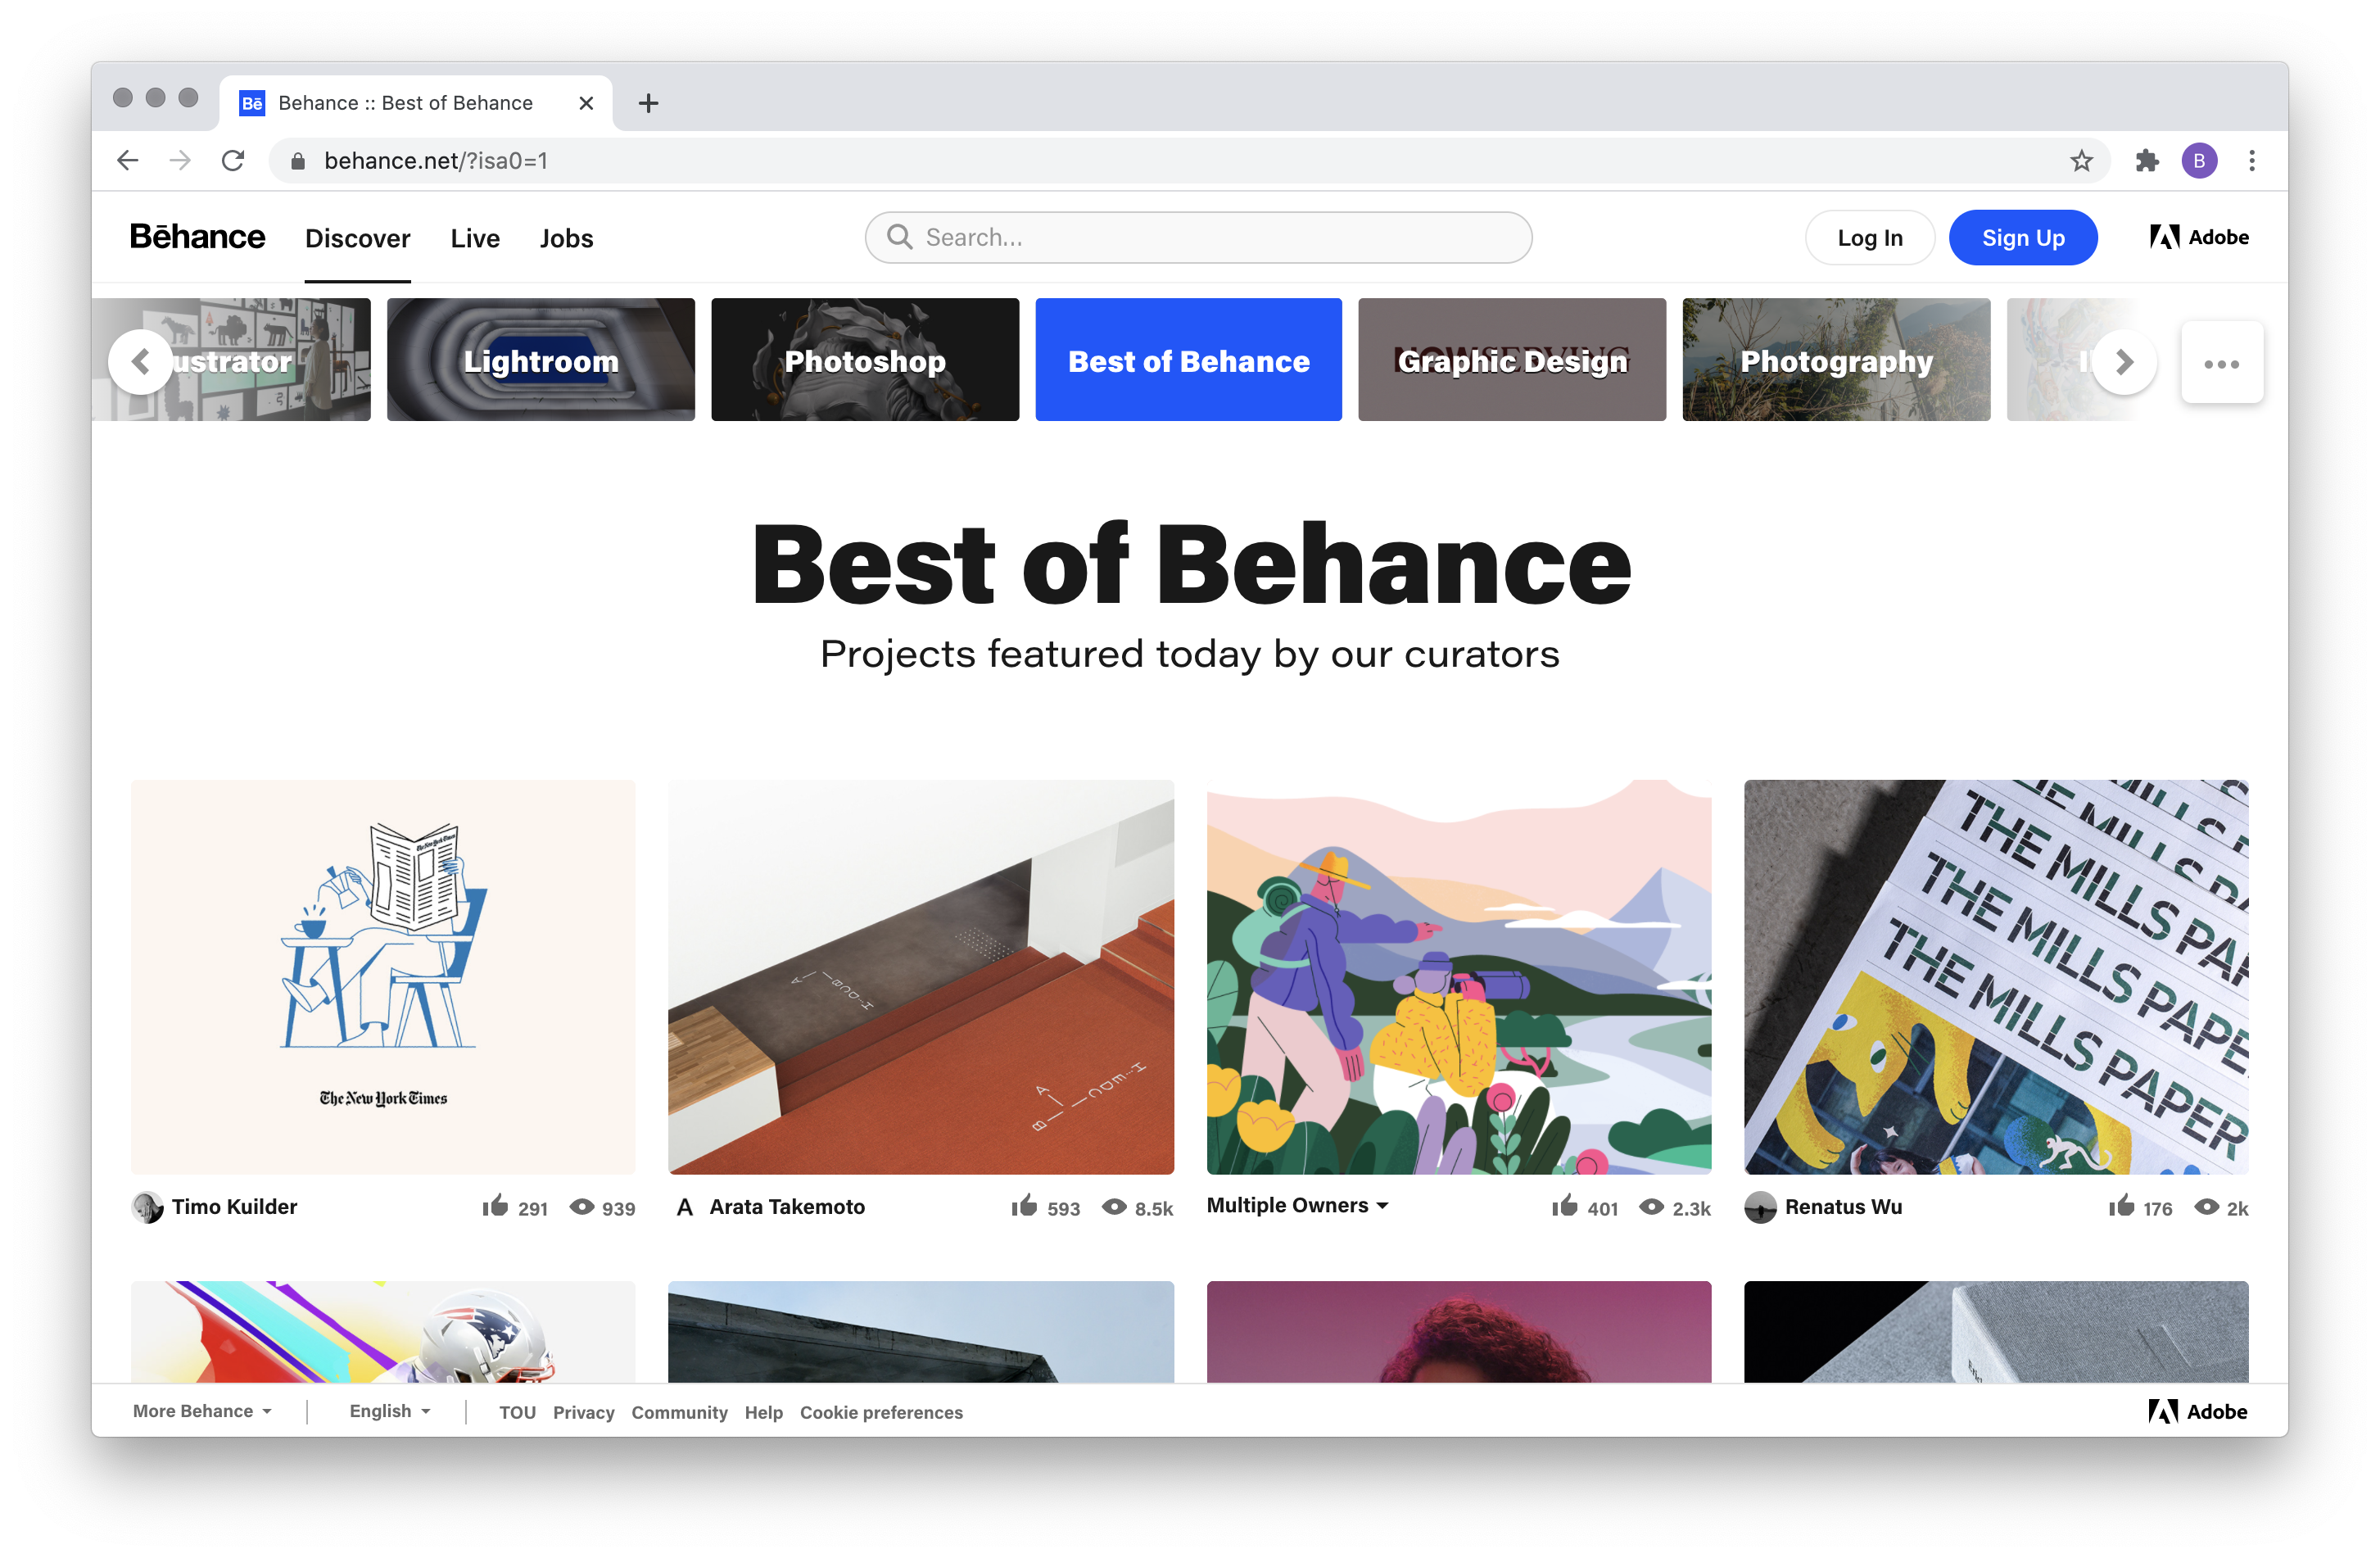Select the Photography category tab

pos(1838,360)
